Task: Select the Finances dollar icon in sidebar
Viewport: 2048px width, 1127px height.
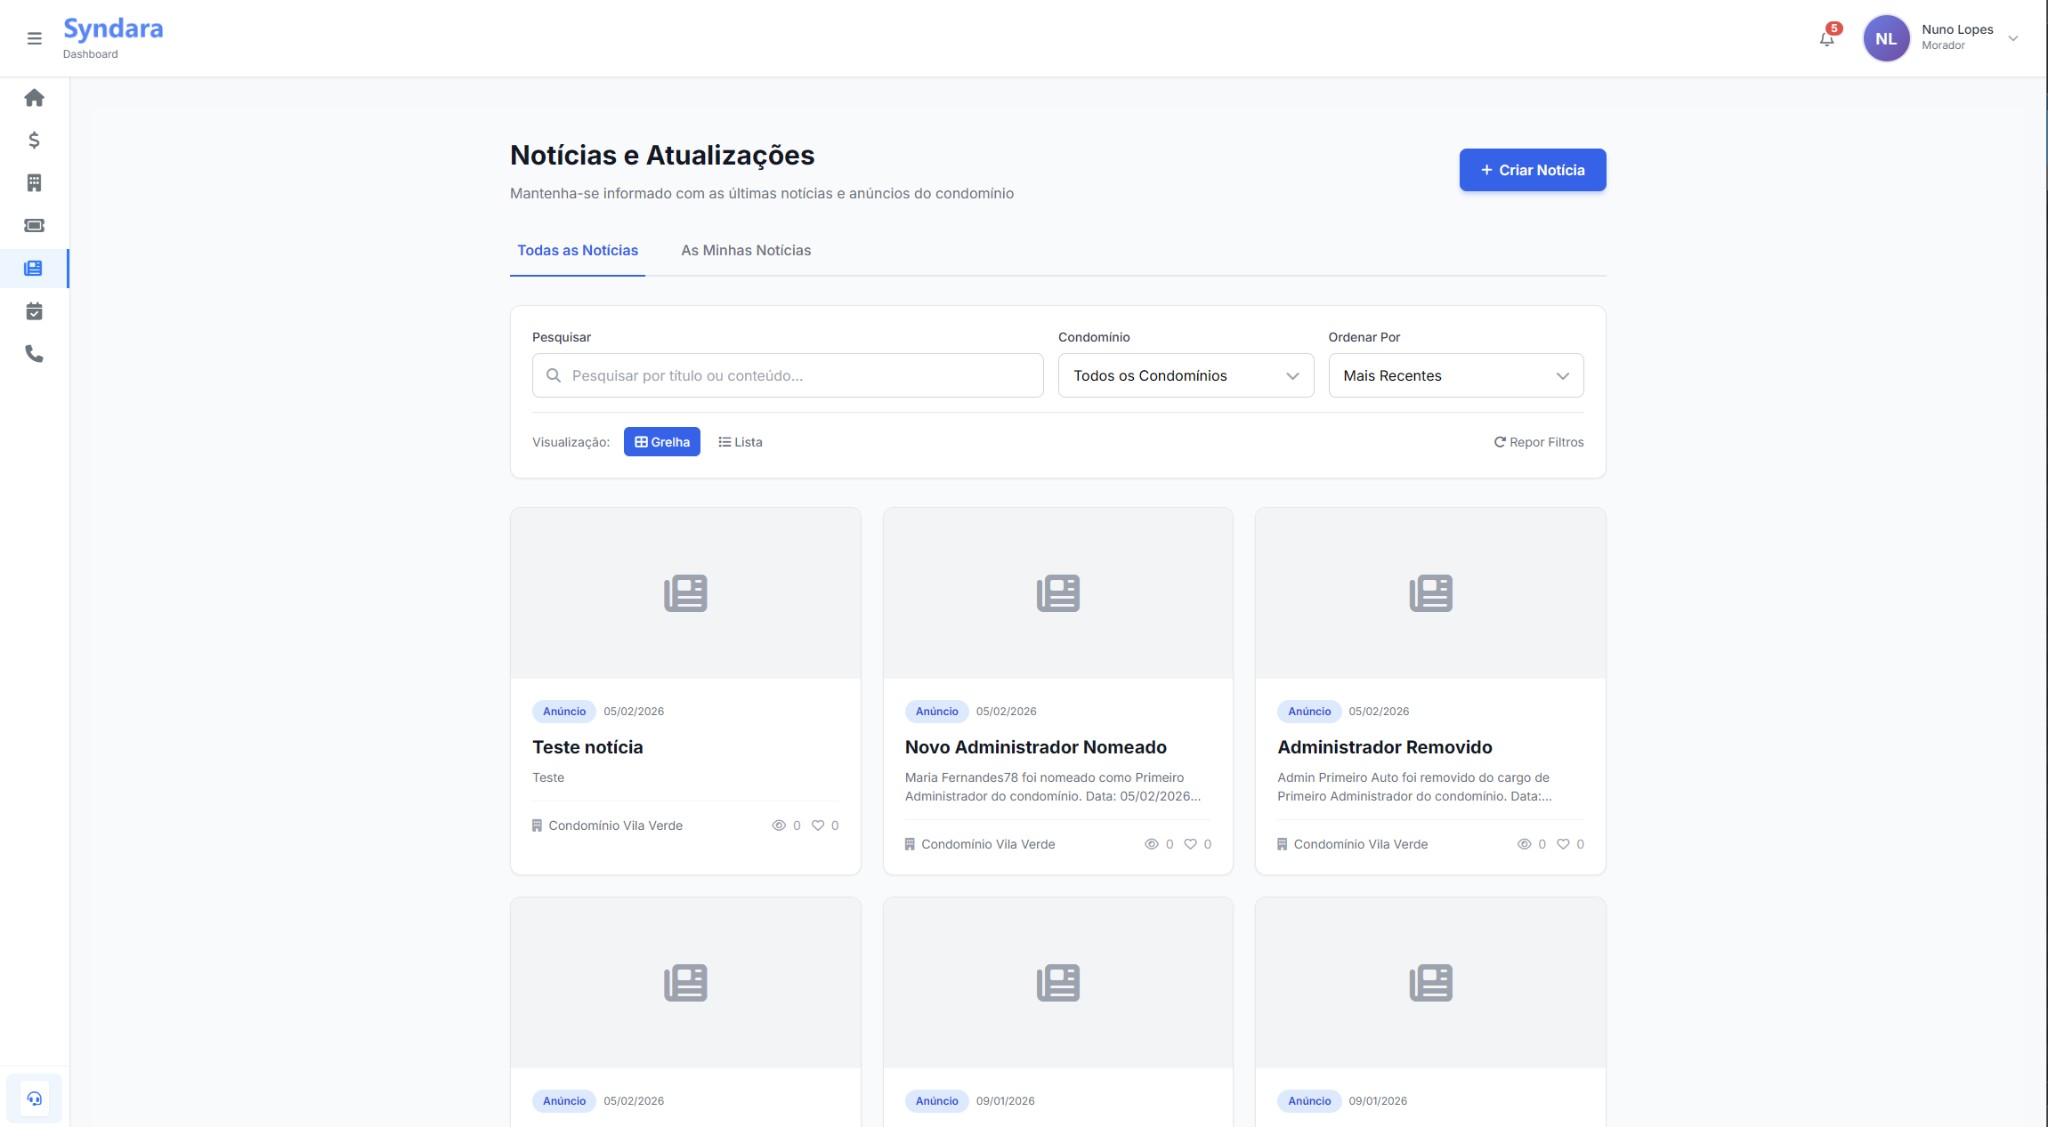Action: point(35,140)
